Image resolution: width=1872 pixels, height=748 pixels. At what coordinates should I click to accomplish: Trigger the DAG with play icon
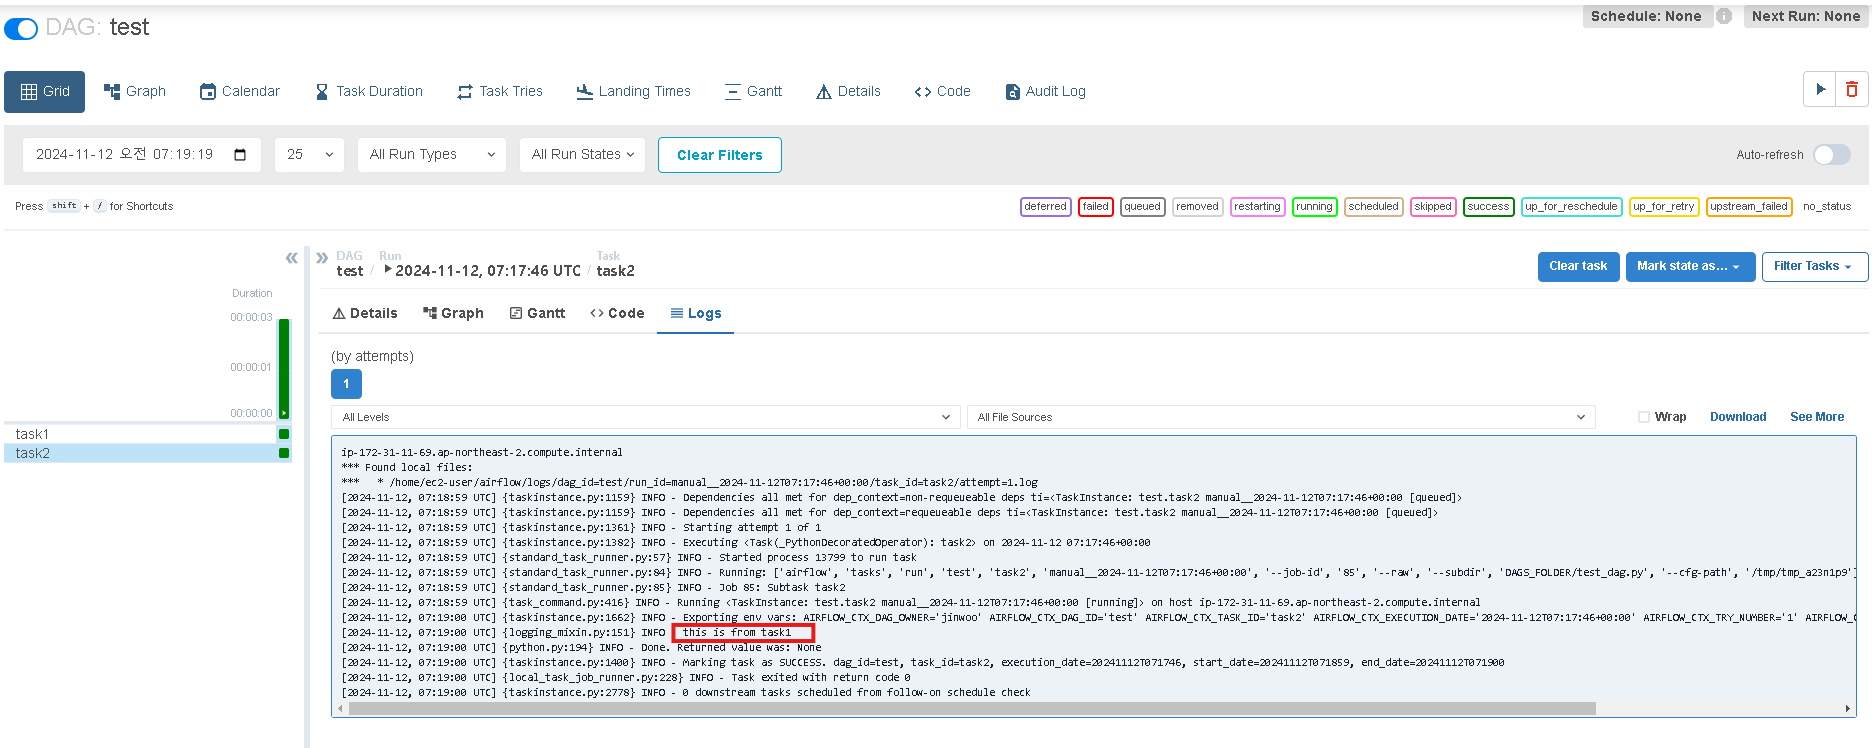coord(1820,90)
